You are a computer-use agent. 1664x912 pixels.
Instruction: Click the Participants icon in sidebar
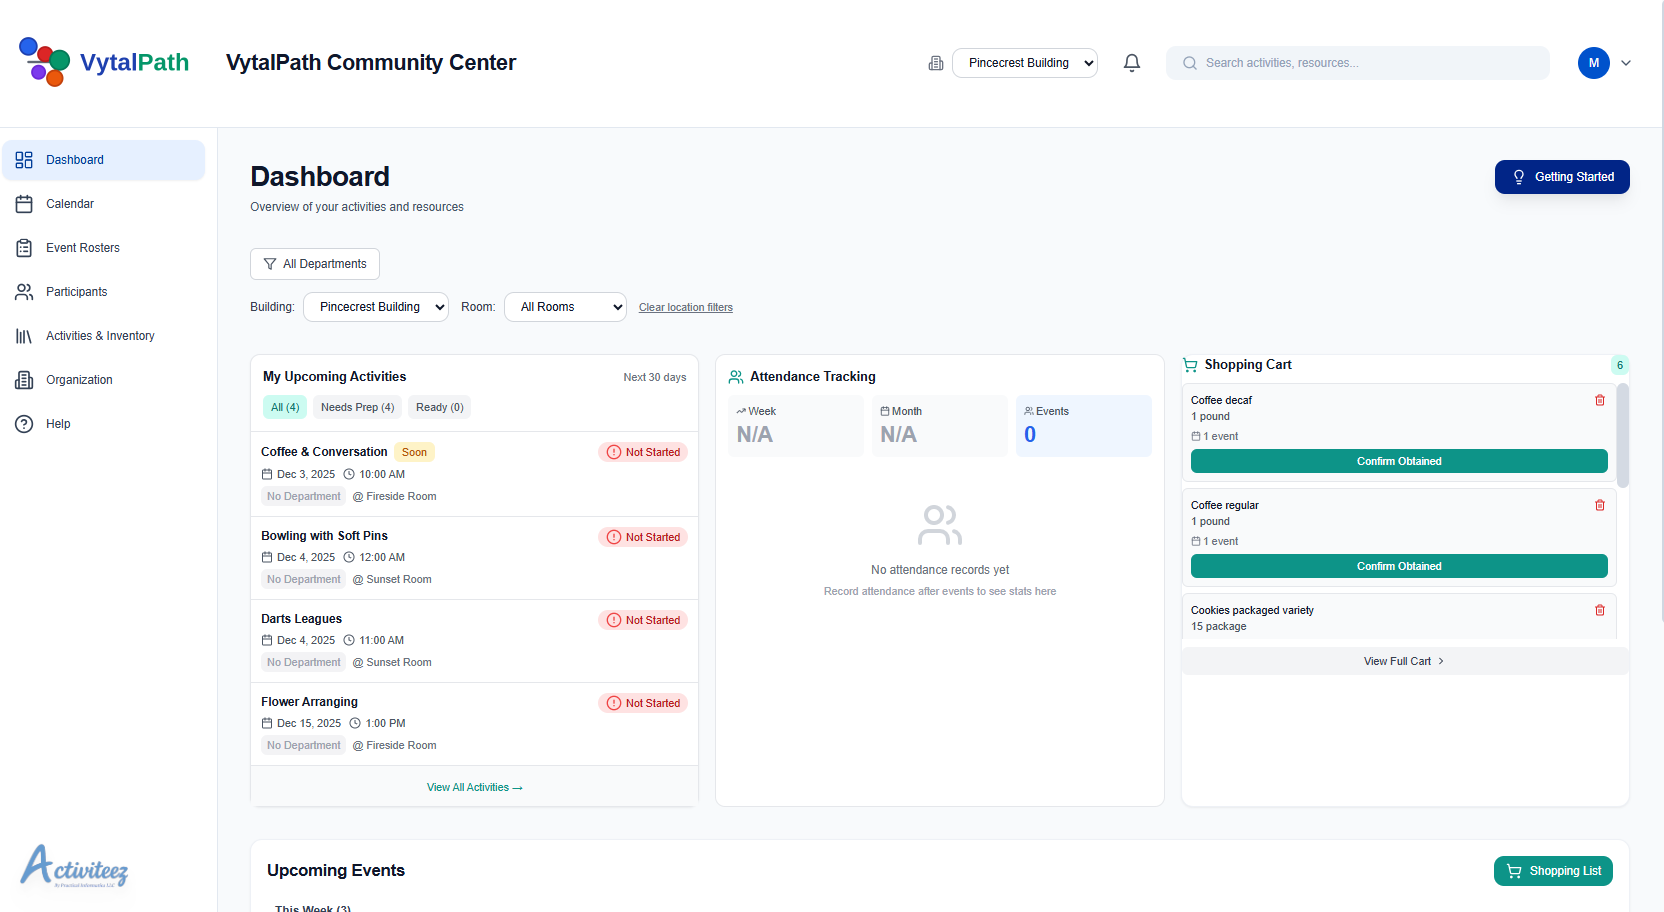tap(24, 291)
